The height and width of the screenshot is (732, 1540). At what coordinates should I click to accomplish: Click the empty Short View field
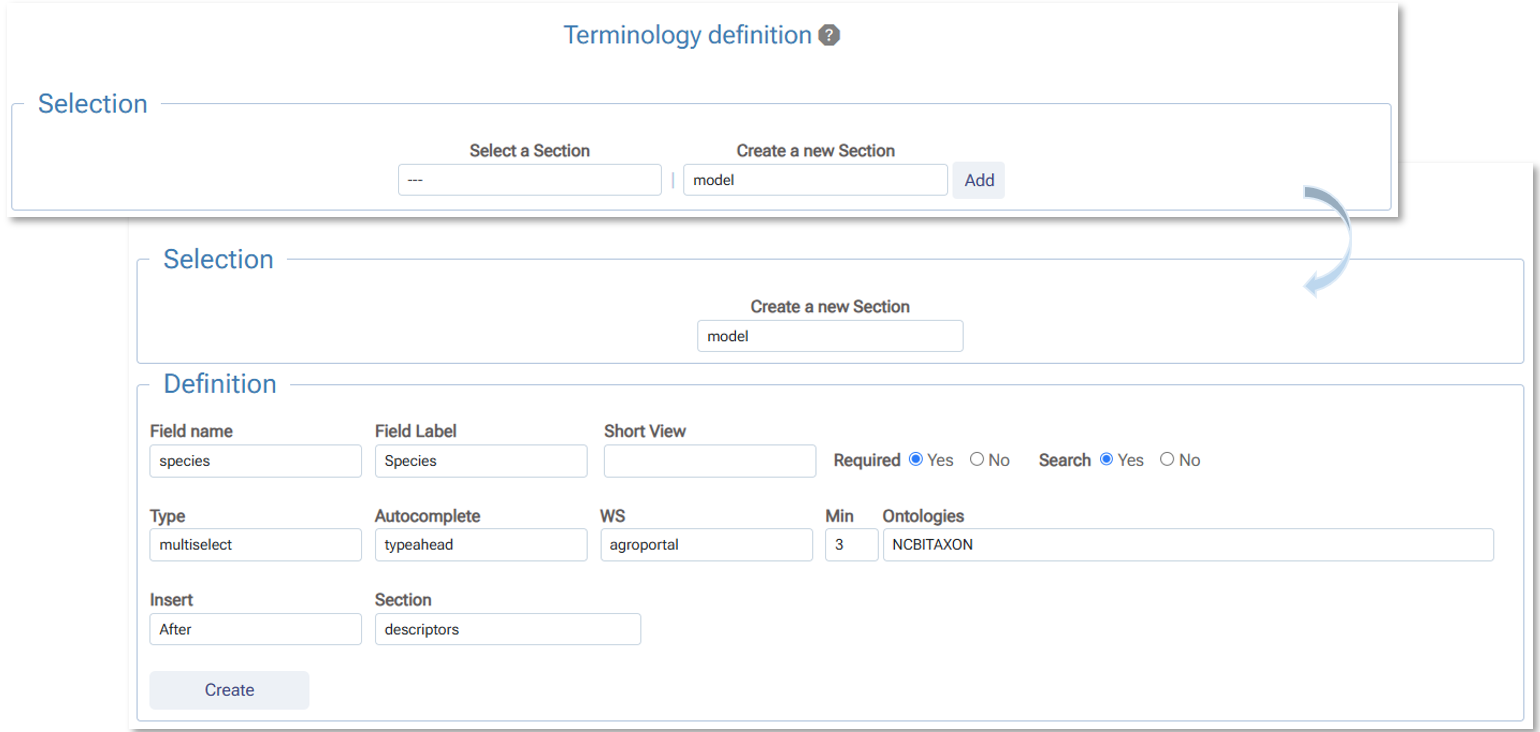click(709, 461)
